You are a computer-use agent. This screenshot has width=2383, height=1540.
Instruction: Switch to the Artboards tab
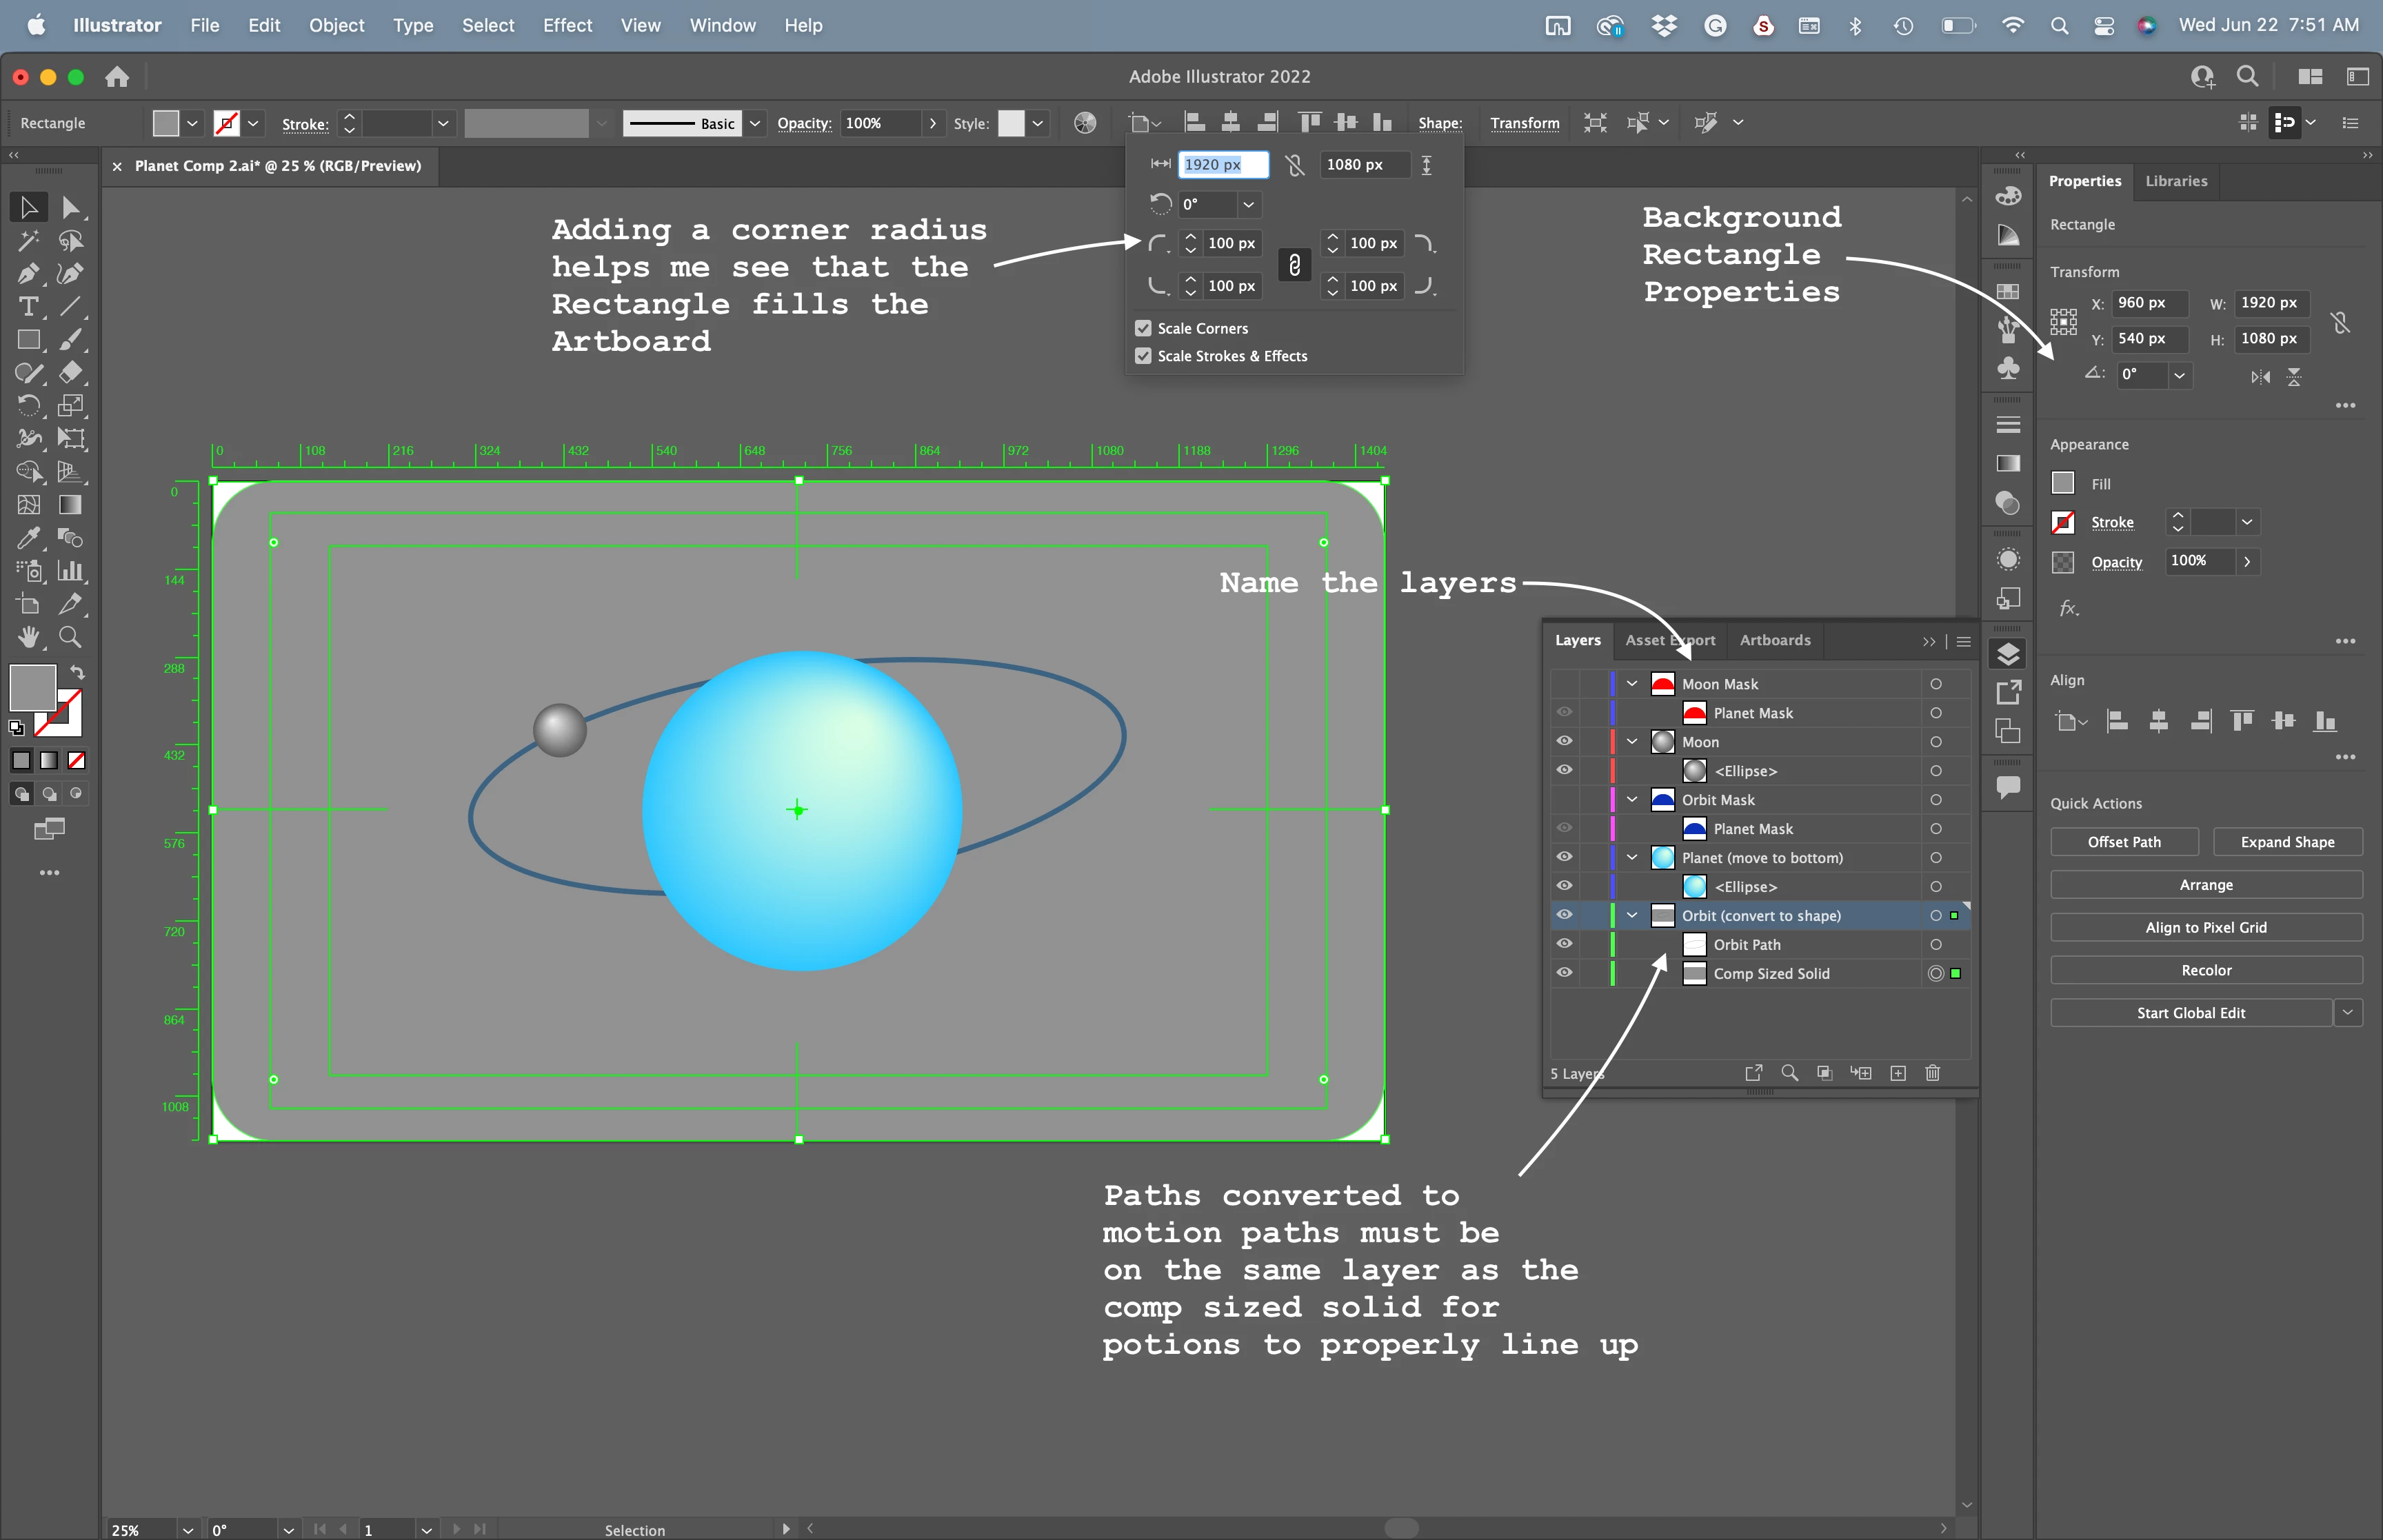tap(1774, 640)
